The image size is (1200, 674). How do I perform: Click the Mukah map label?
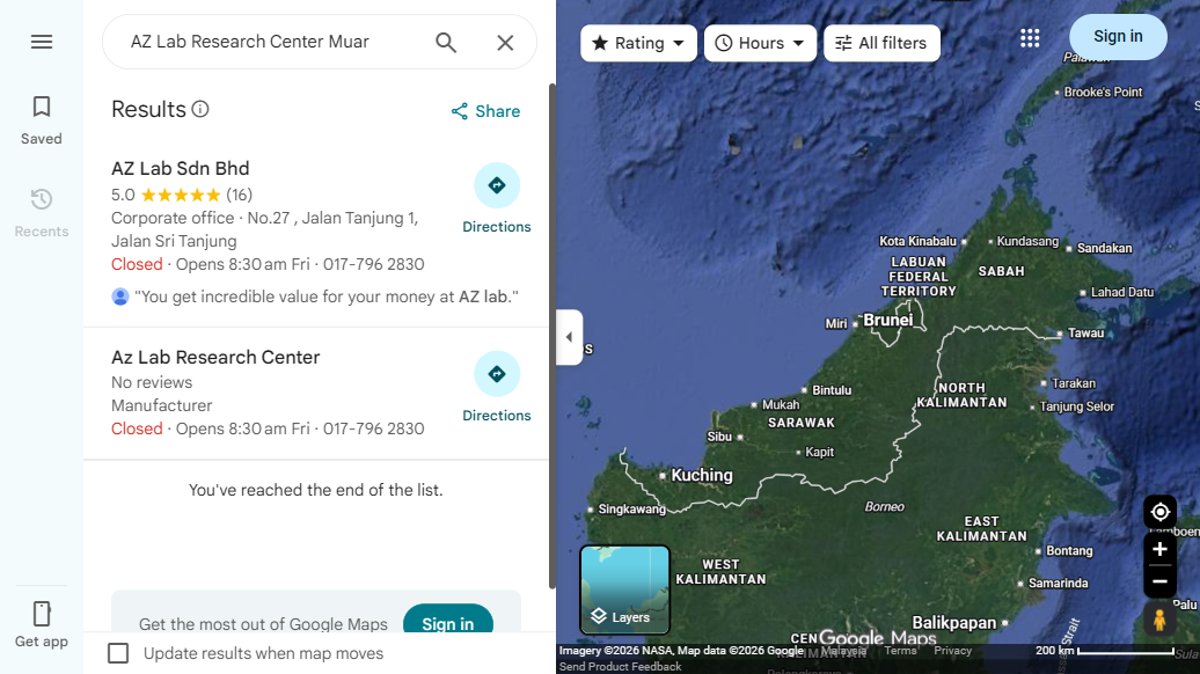(781, 405)
